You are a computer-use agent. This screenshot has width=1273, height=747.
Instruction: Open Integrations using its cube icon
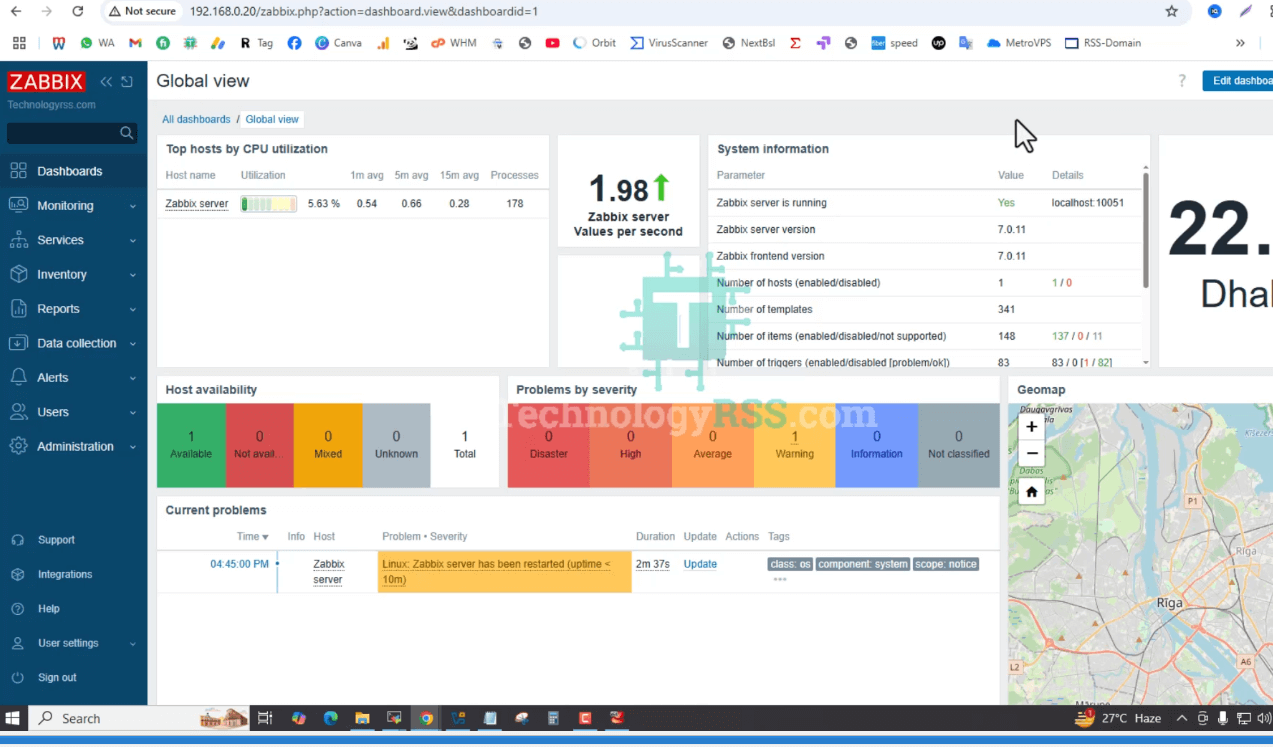[19, 574]
